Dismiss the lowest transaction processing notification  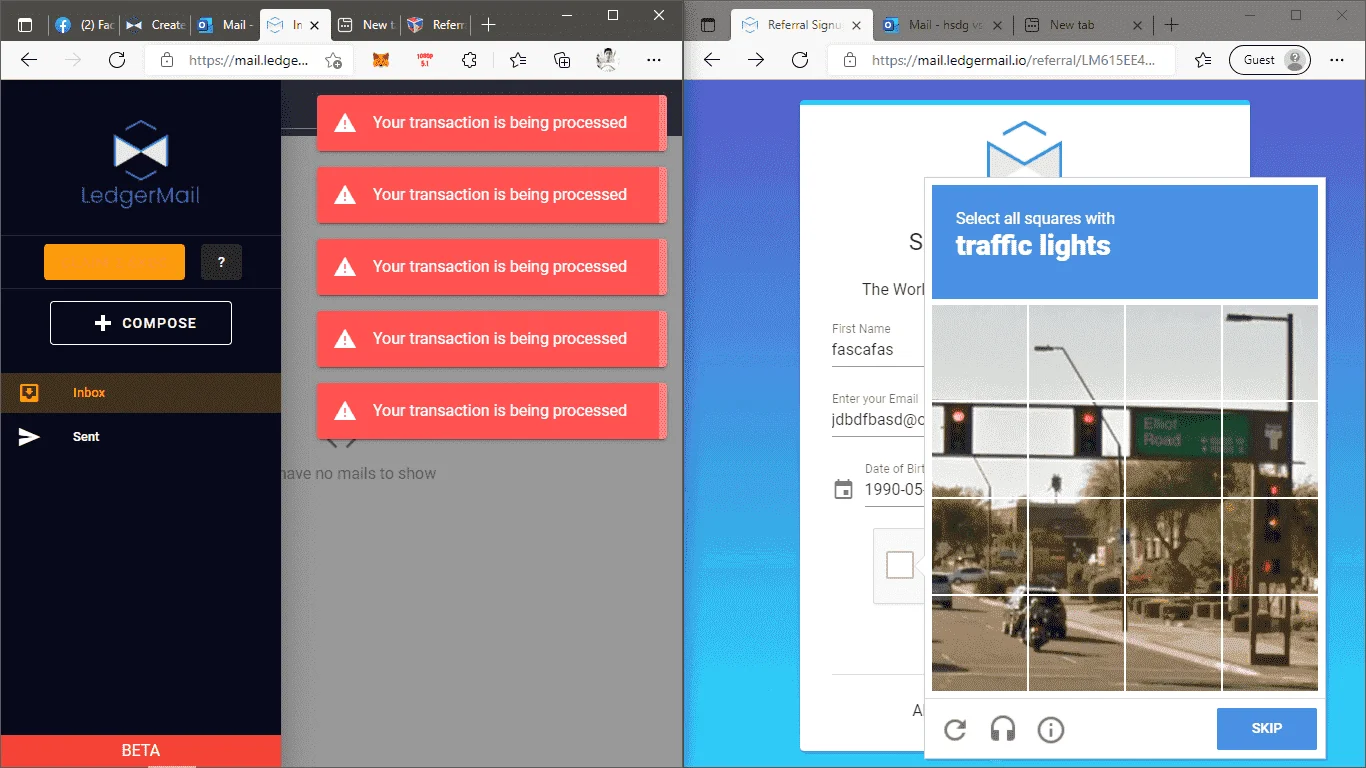pyautogui.click(x=491, y=411)
